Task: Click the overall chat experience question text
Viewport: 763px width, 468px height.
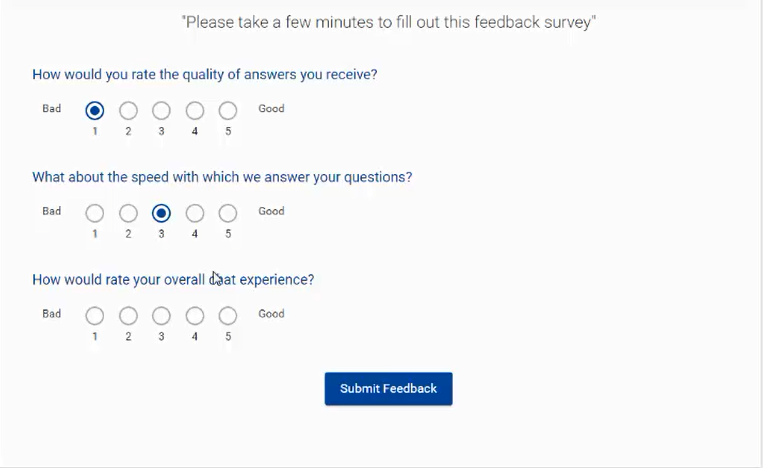Action: point(173,280)
